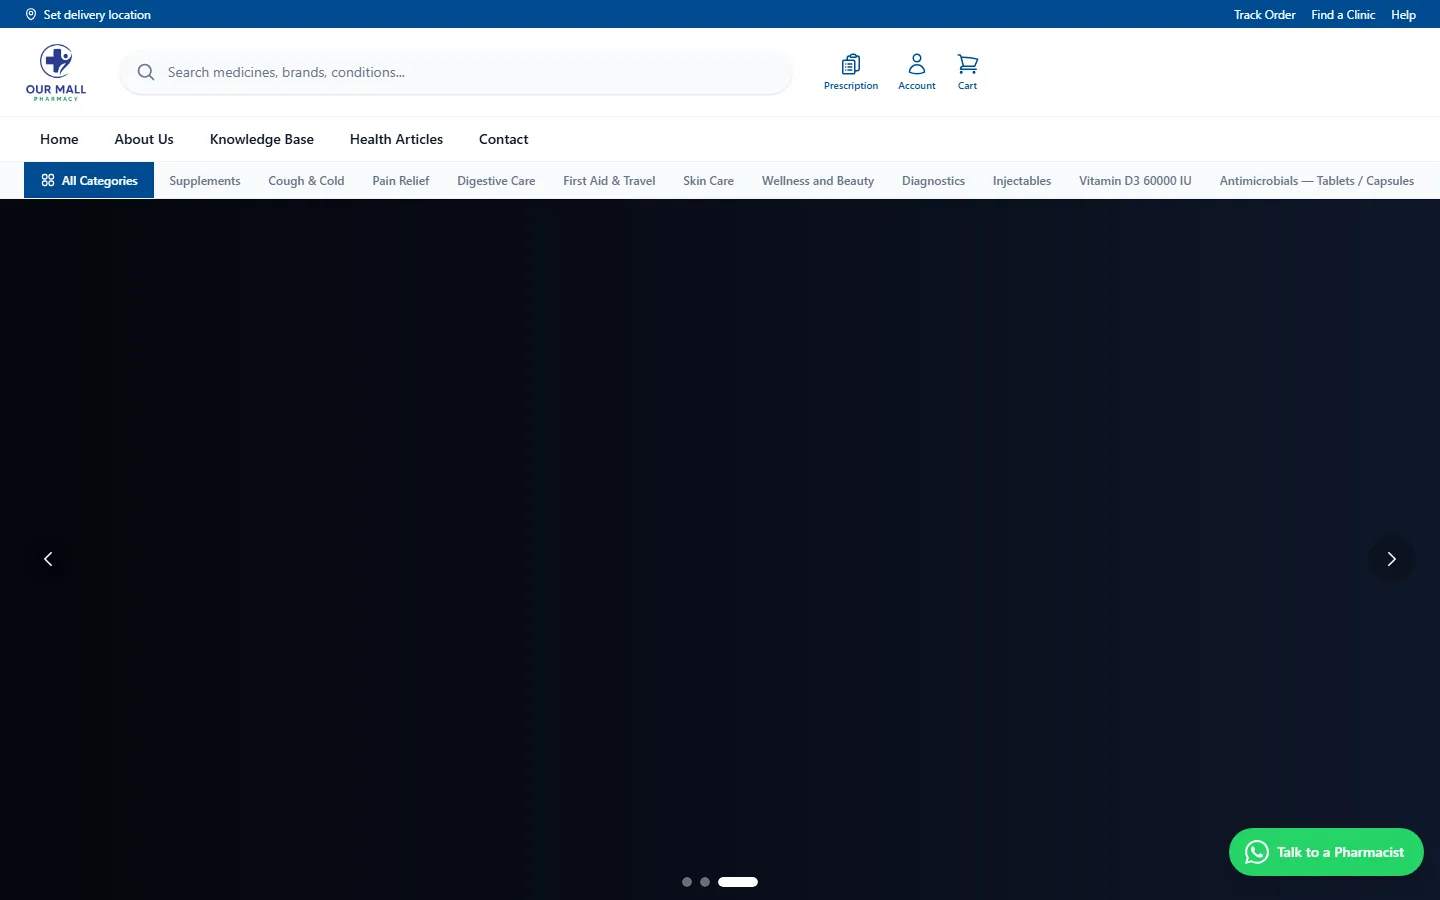Open About Us page
Screen dimensions: 1440x900
click(x=144, y=139)
